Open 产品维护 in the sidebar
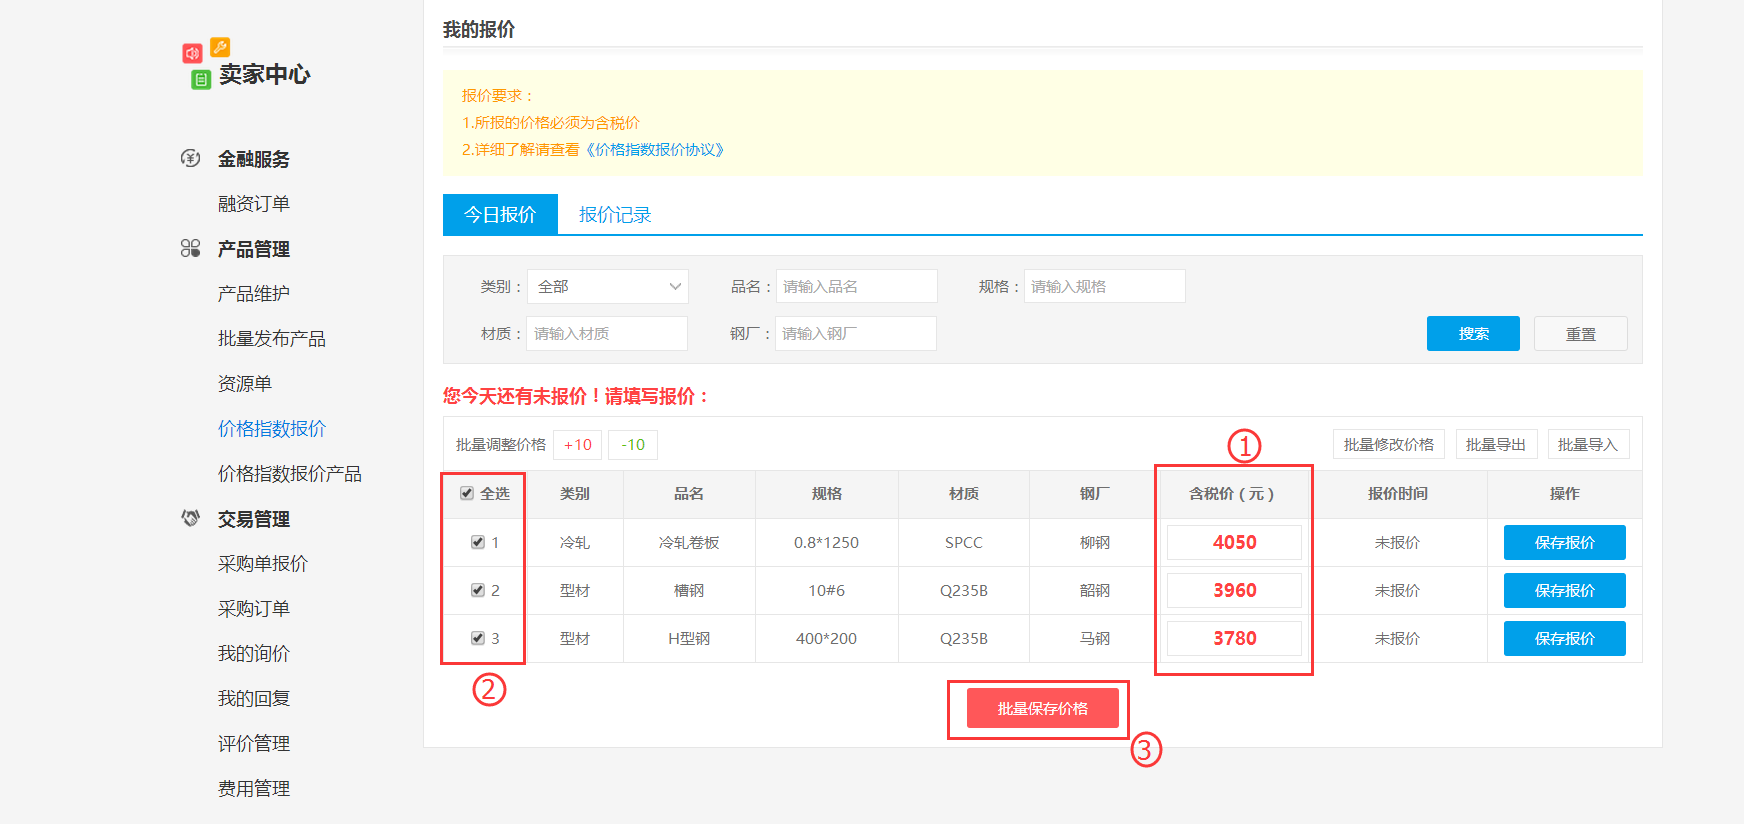Screen dimensions: 1744x824 click(x=254, y=293)
